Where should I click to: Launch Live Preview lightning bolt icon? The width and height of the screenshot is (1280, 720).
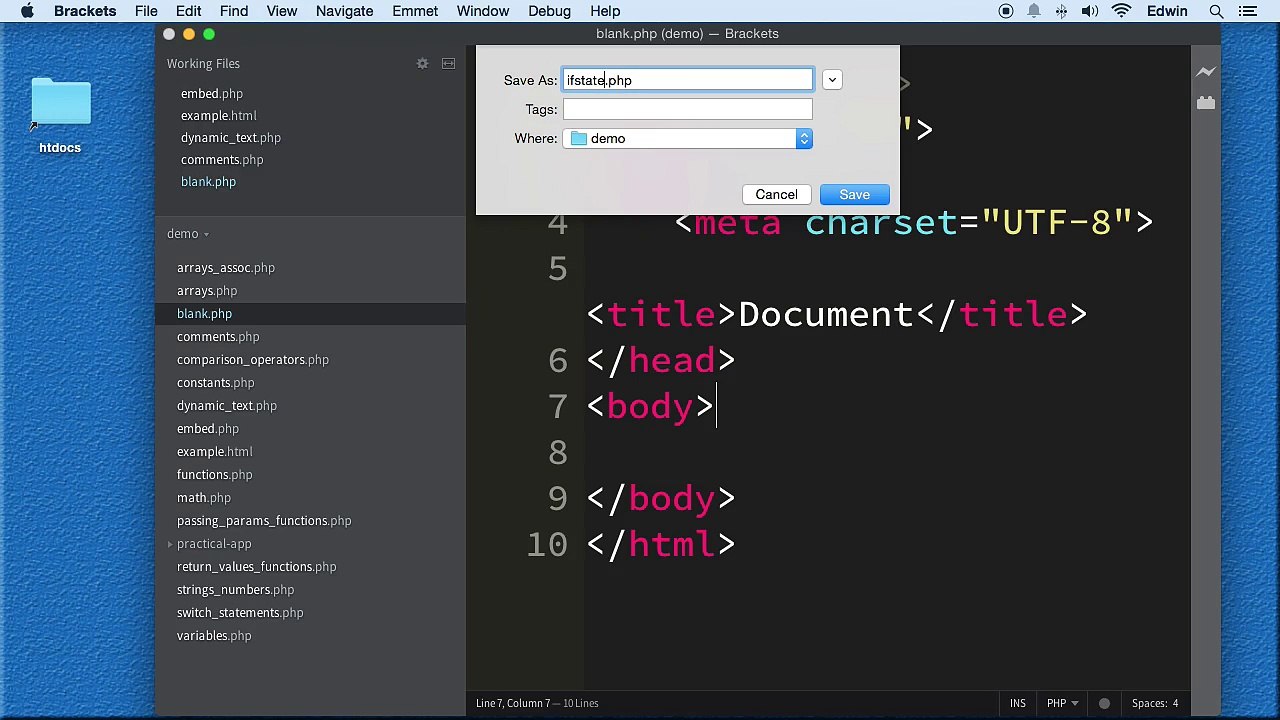pos(1205,72)
